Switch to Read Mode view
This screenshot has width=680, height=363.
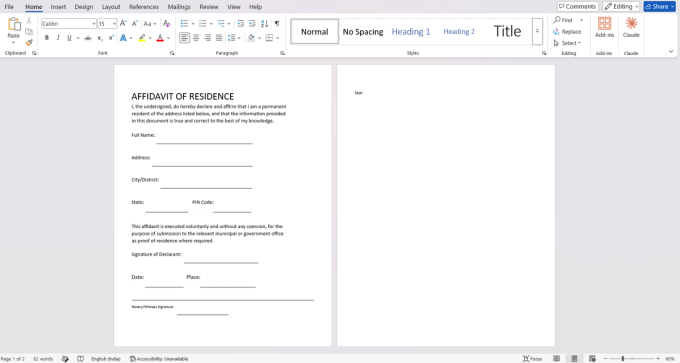pyautogui.click(x=556, y=359)
